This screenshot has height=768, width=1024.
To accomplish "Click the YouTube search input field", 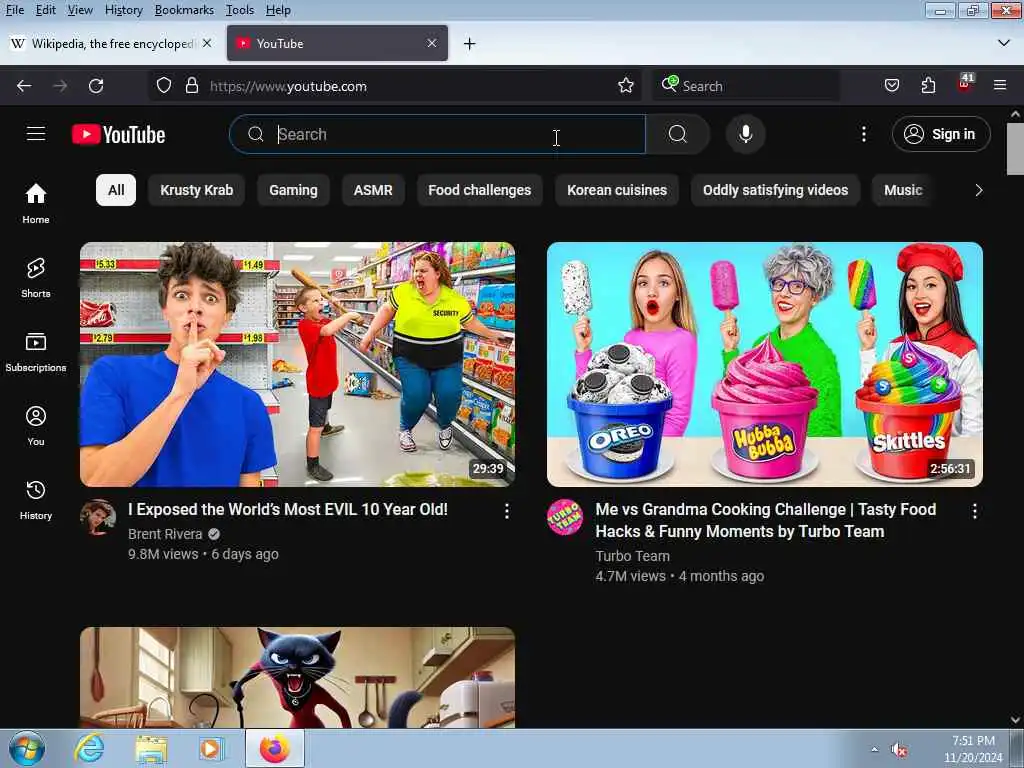I will coord(438,134).
